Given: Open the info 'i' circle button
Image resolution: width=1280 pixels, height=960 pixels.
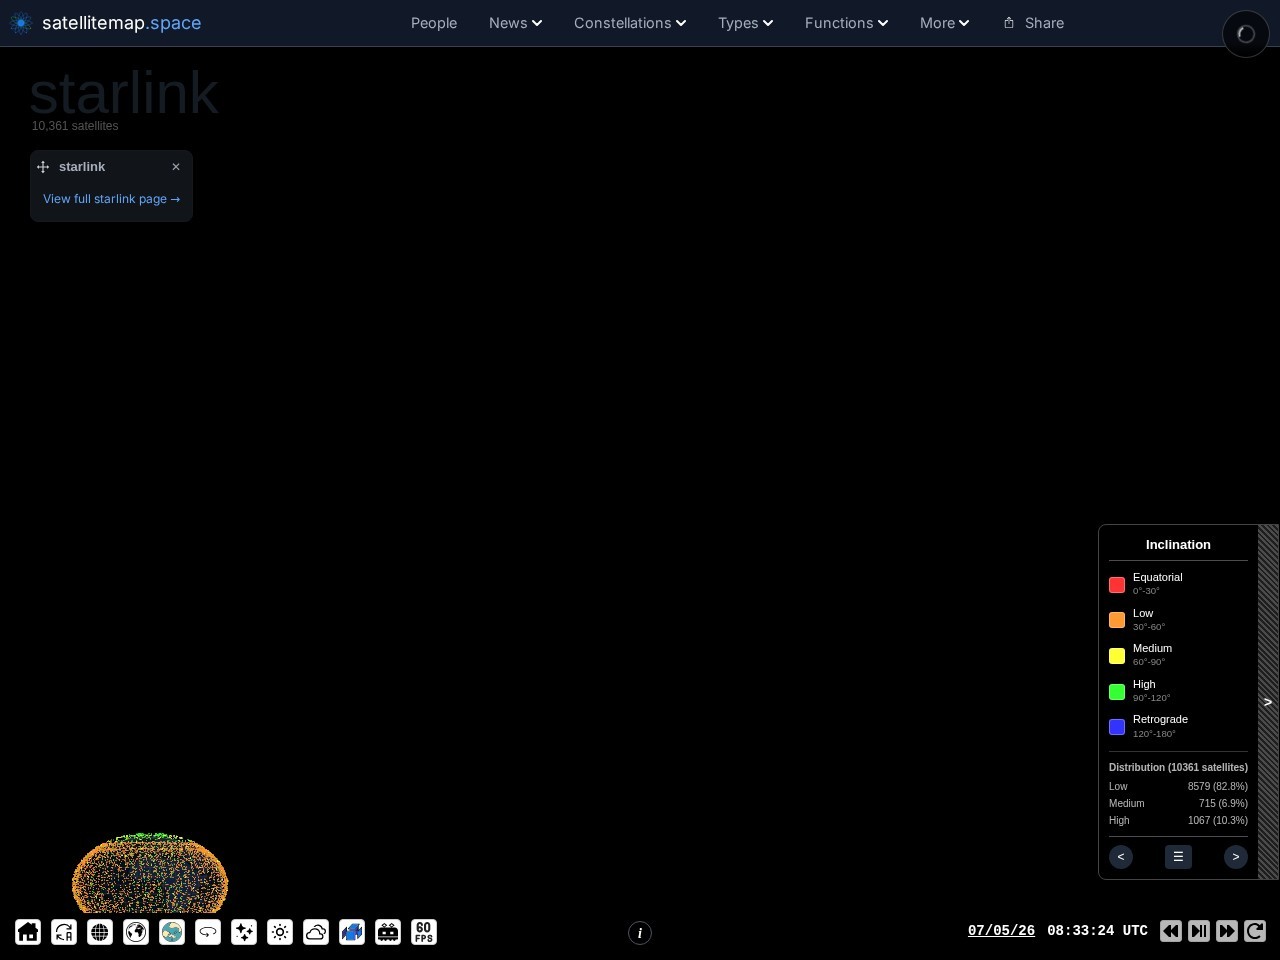Looking at the screenshot, I should tap(640, 933).
